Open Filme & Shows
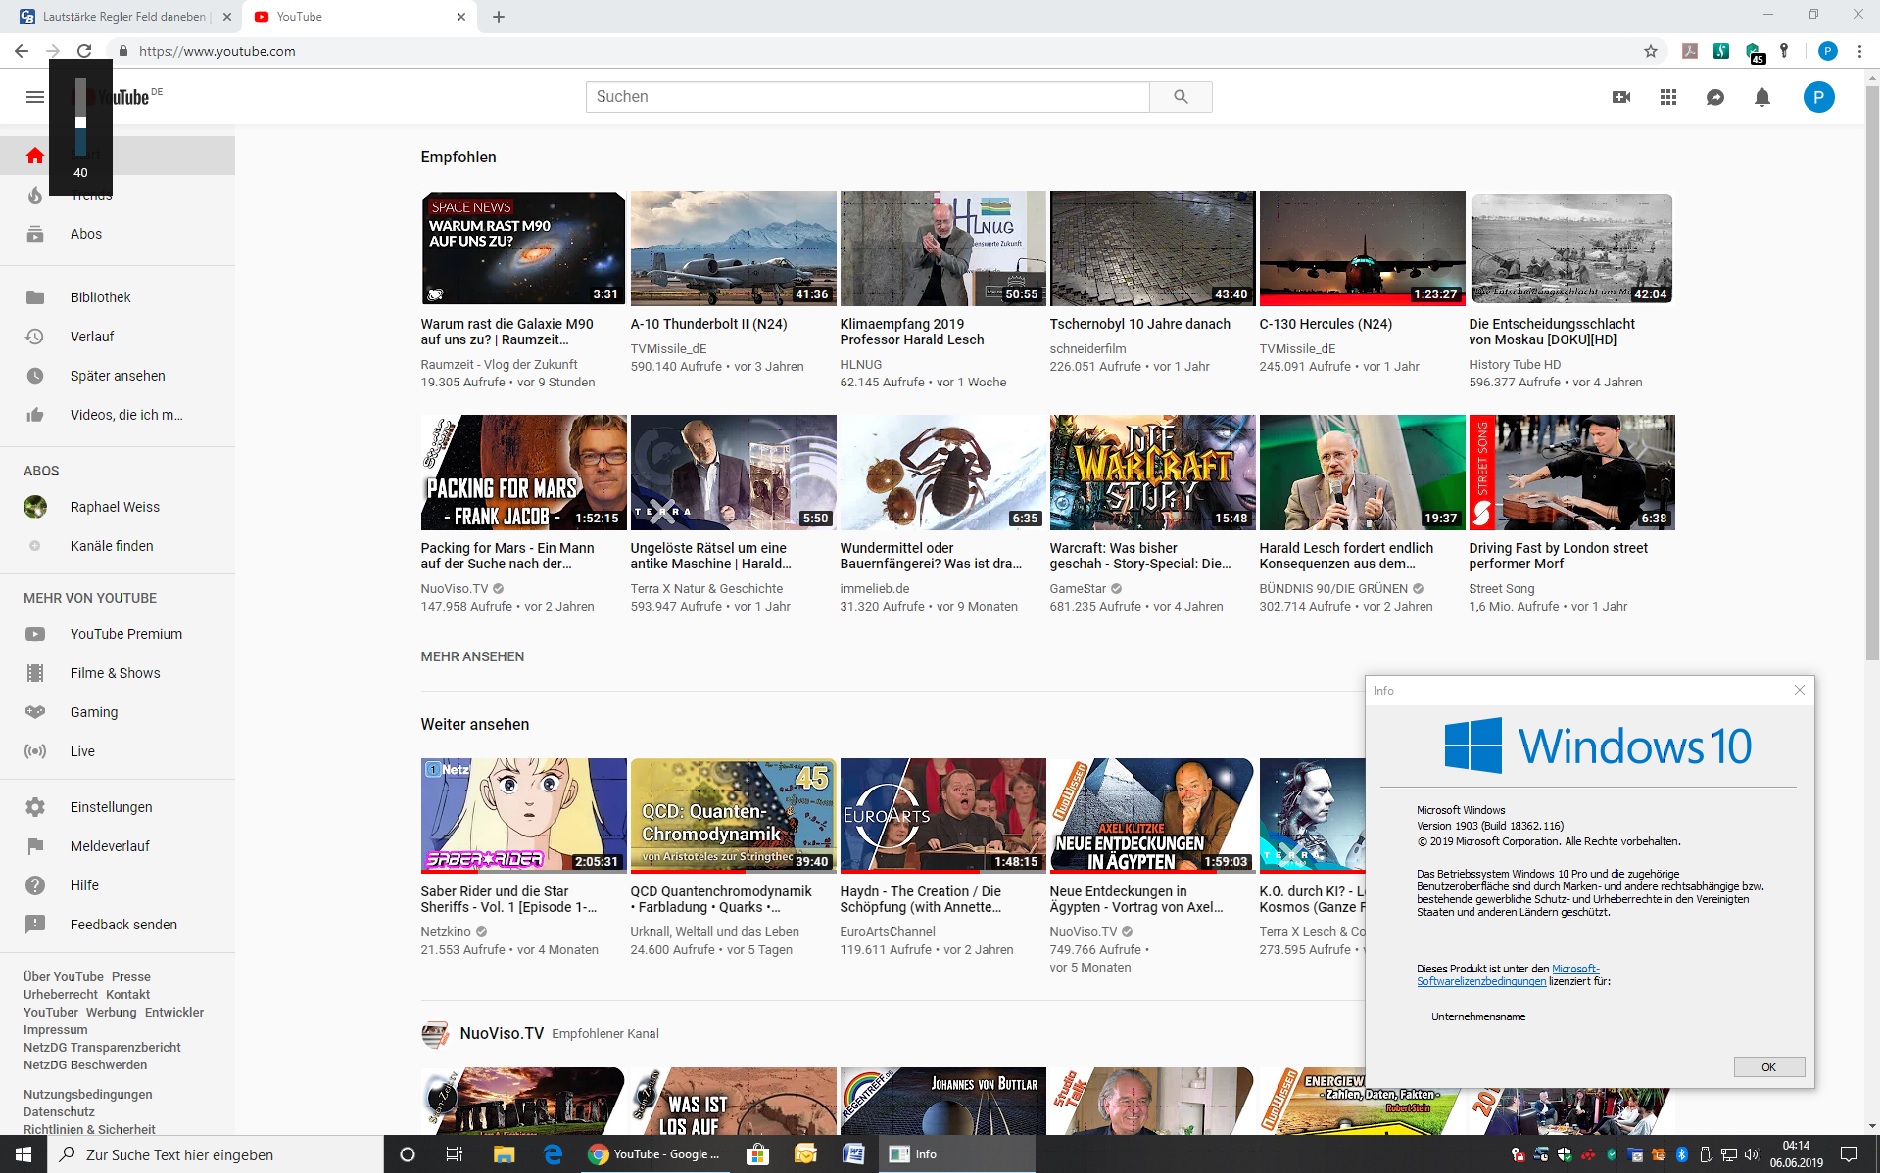 coord(117,673)
